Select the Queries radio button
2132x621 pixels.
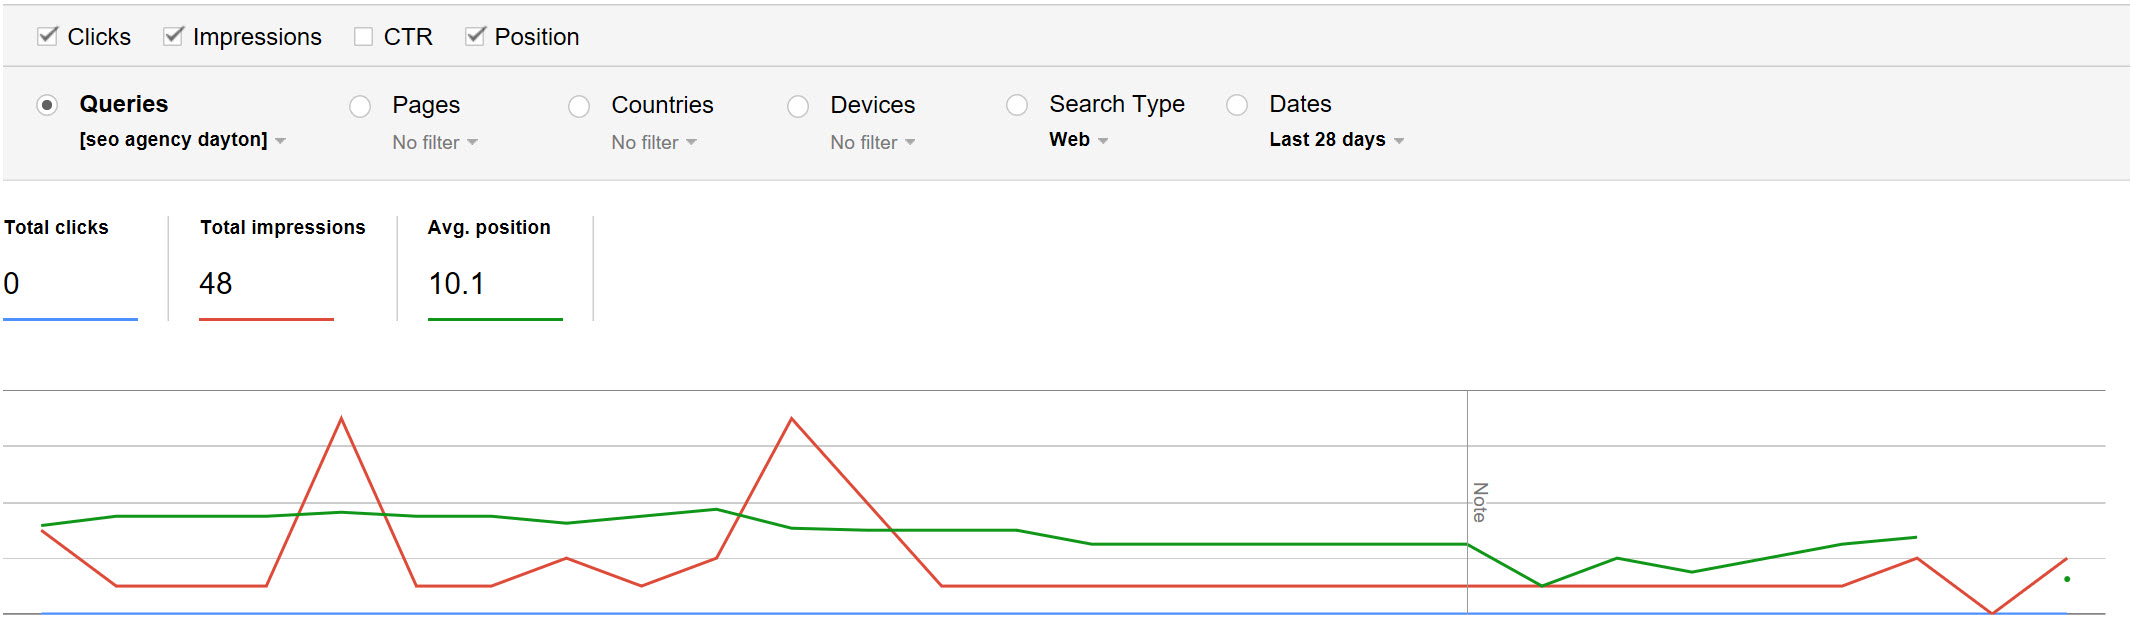click(x=47, y=105)
